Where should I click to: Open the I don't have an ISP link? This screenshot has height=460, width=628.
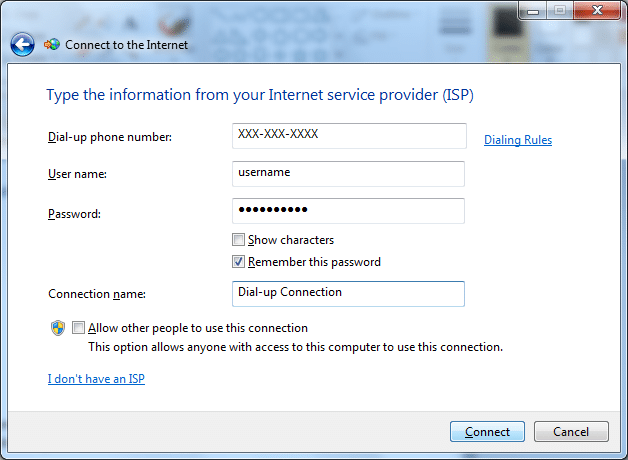pos(96,379)
